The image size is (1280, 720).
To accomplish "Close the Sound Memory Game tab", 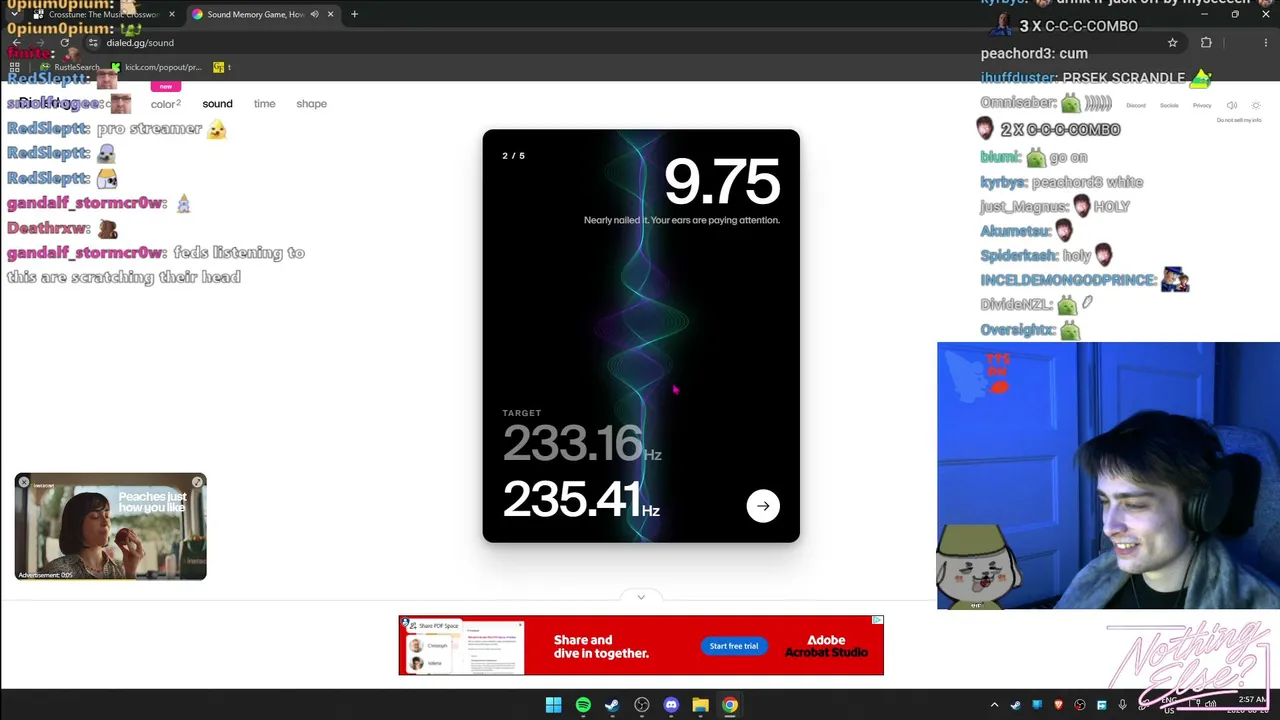I will [330, 15].
